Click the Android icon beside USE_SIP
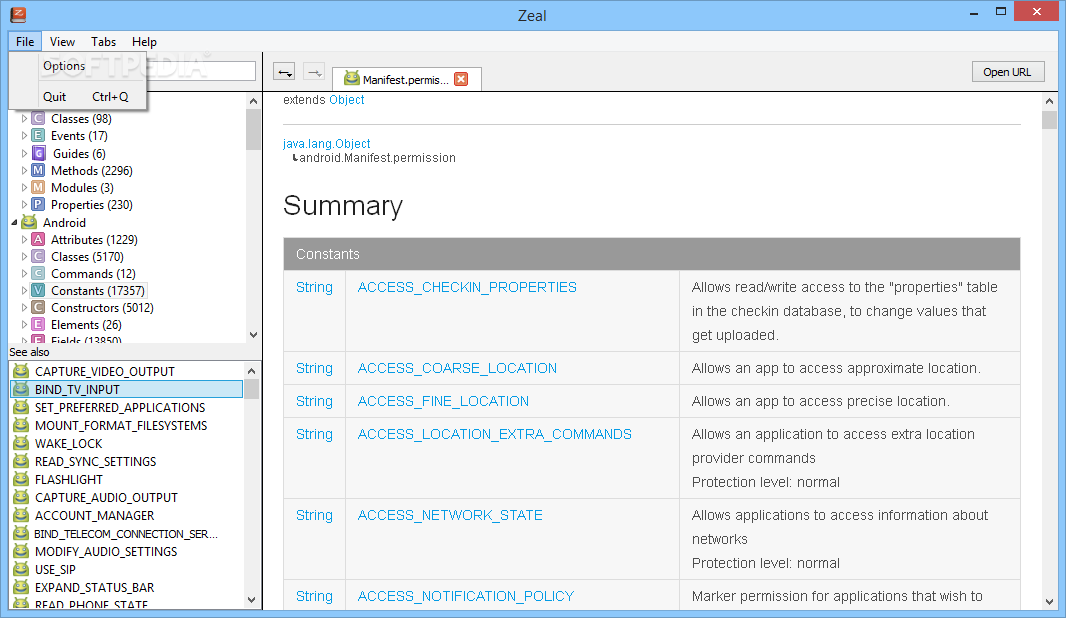The height and width of the screenshot is (618, 1066). 22,569
